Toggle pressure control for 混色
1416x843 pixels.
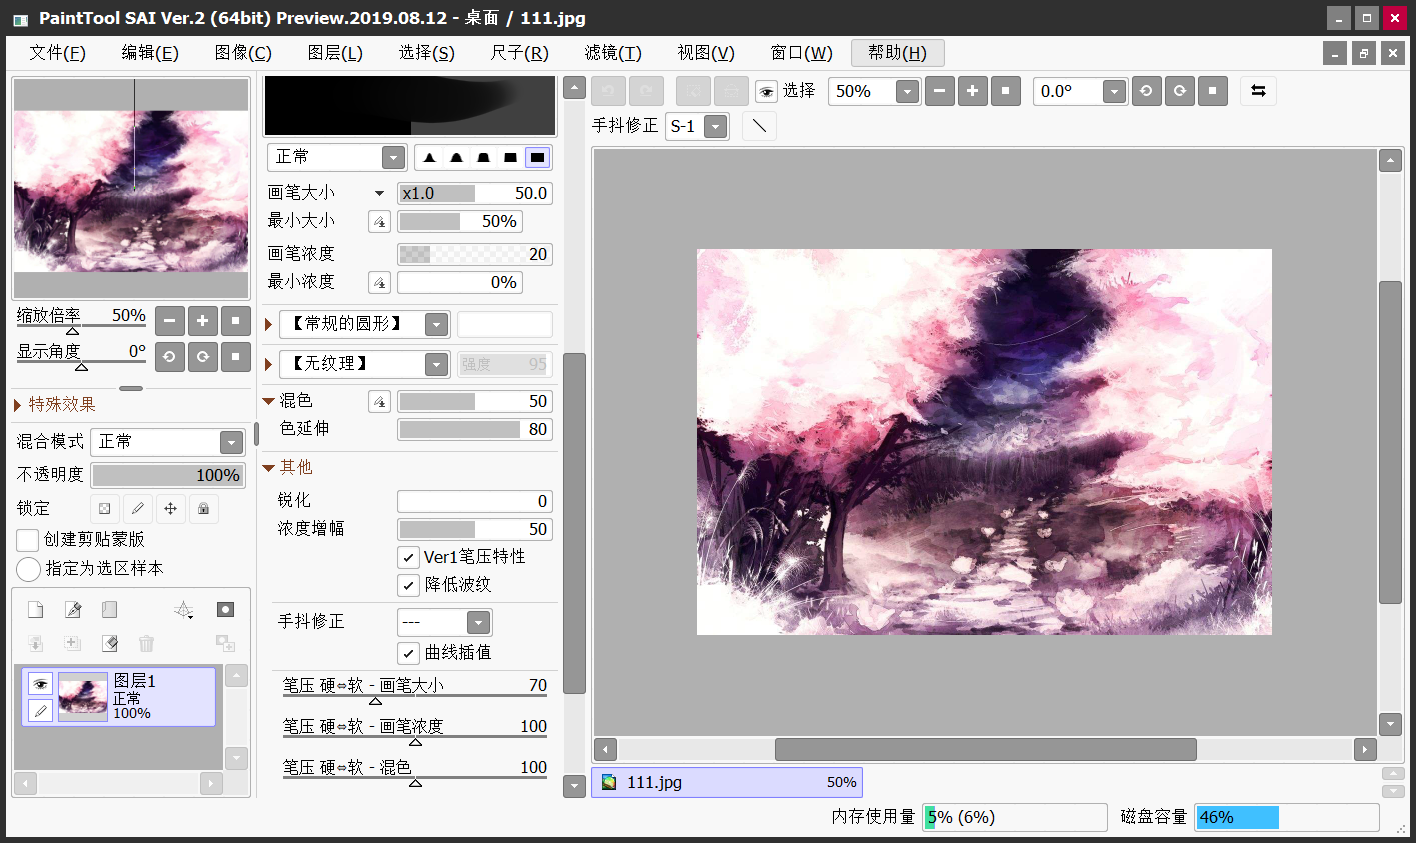pos(379,402)
